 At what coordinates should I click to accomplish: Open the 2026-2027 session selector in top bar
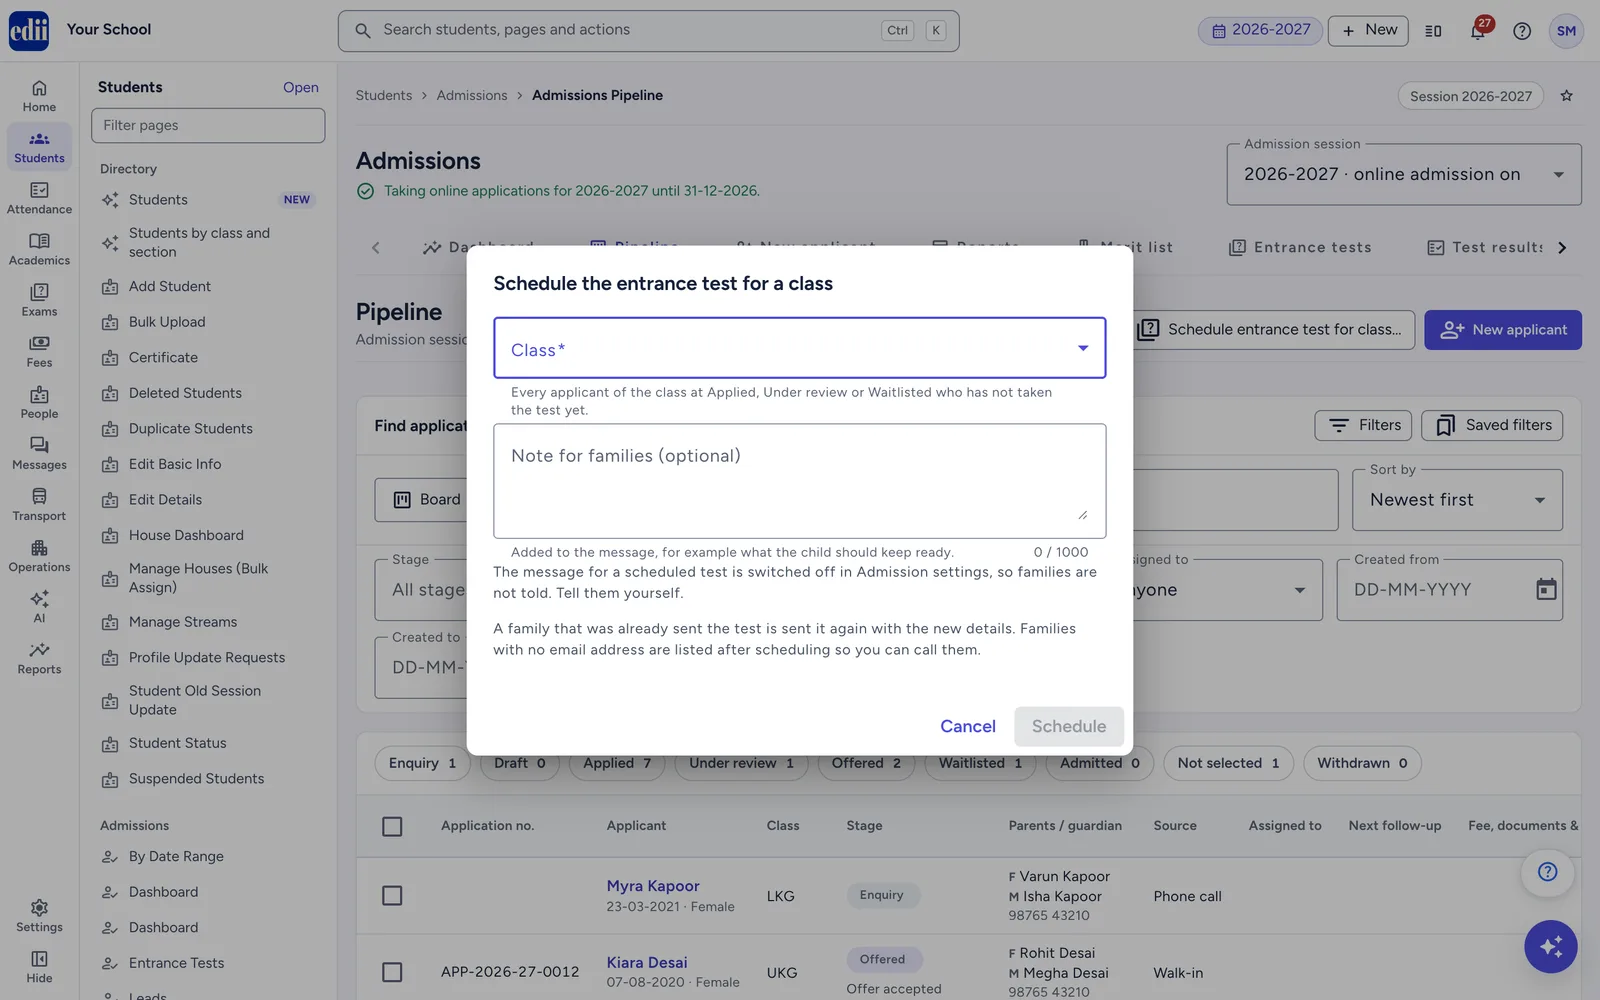[x=1260, y=30]
